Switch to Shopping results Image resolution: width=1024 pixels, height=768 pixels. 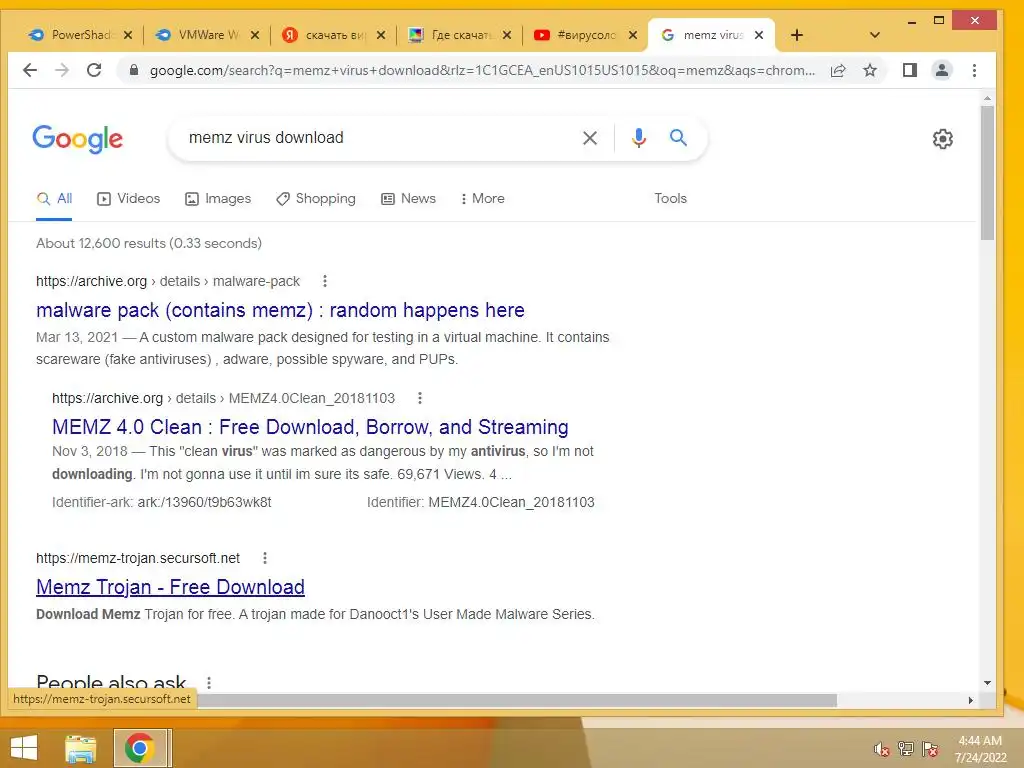point(316,199)
